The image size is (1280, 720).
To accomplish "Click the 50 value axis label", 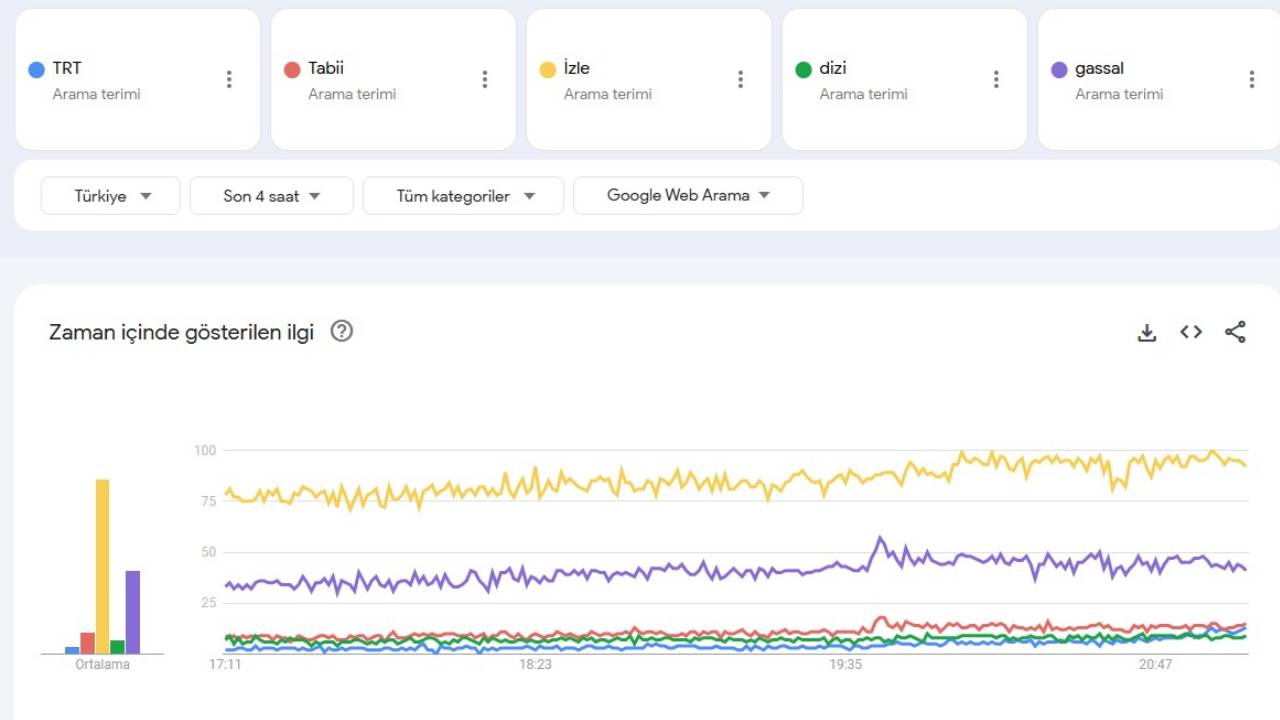I will (208, 552).
